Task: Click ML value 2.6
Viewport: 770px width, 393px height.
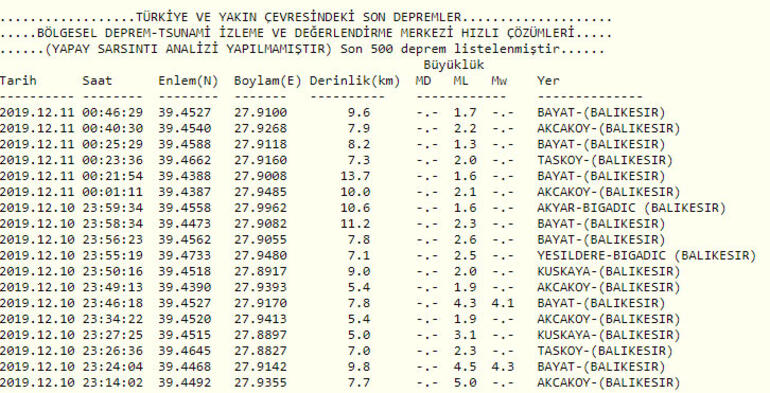Action: (465, 240)
